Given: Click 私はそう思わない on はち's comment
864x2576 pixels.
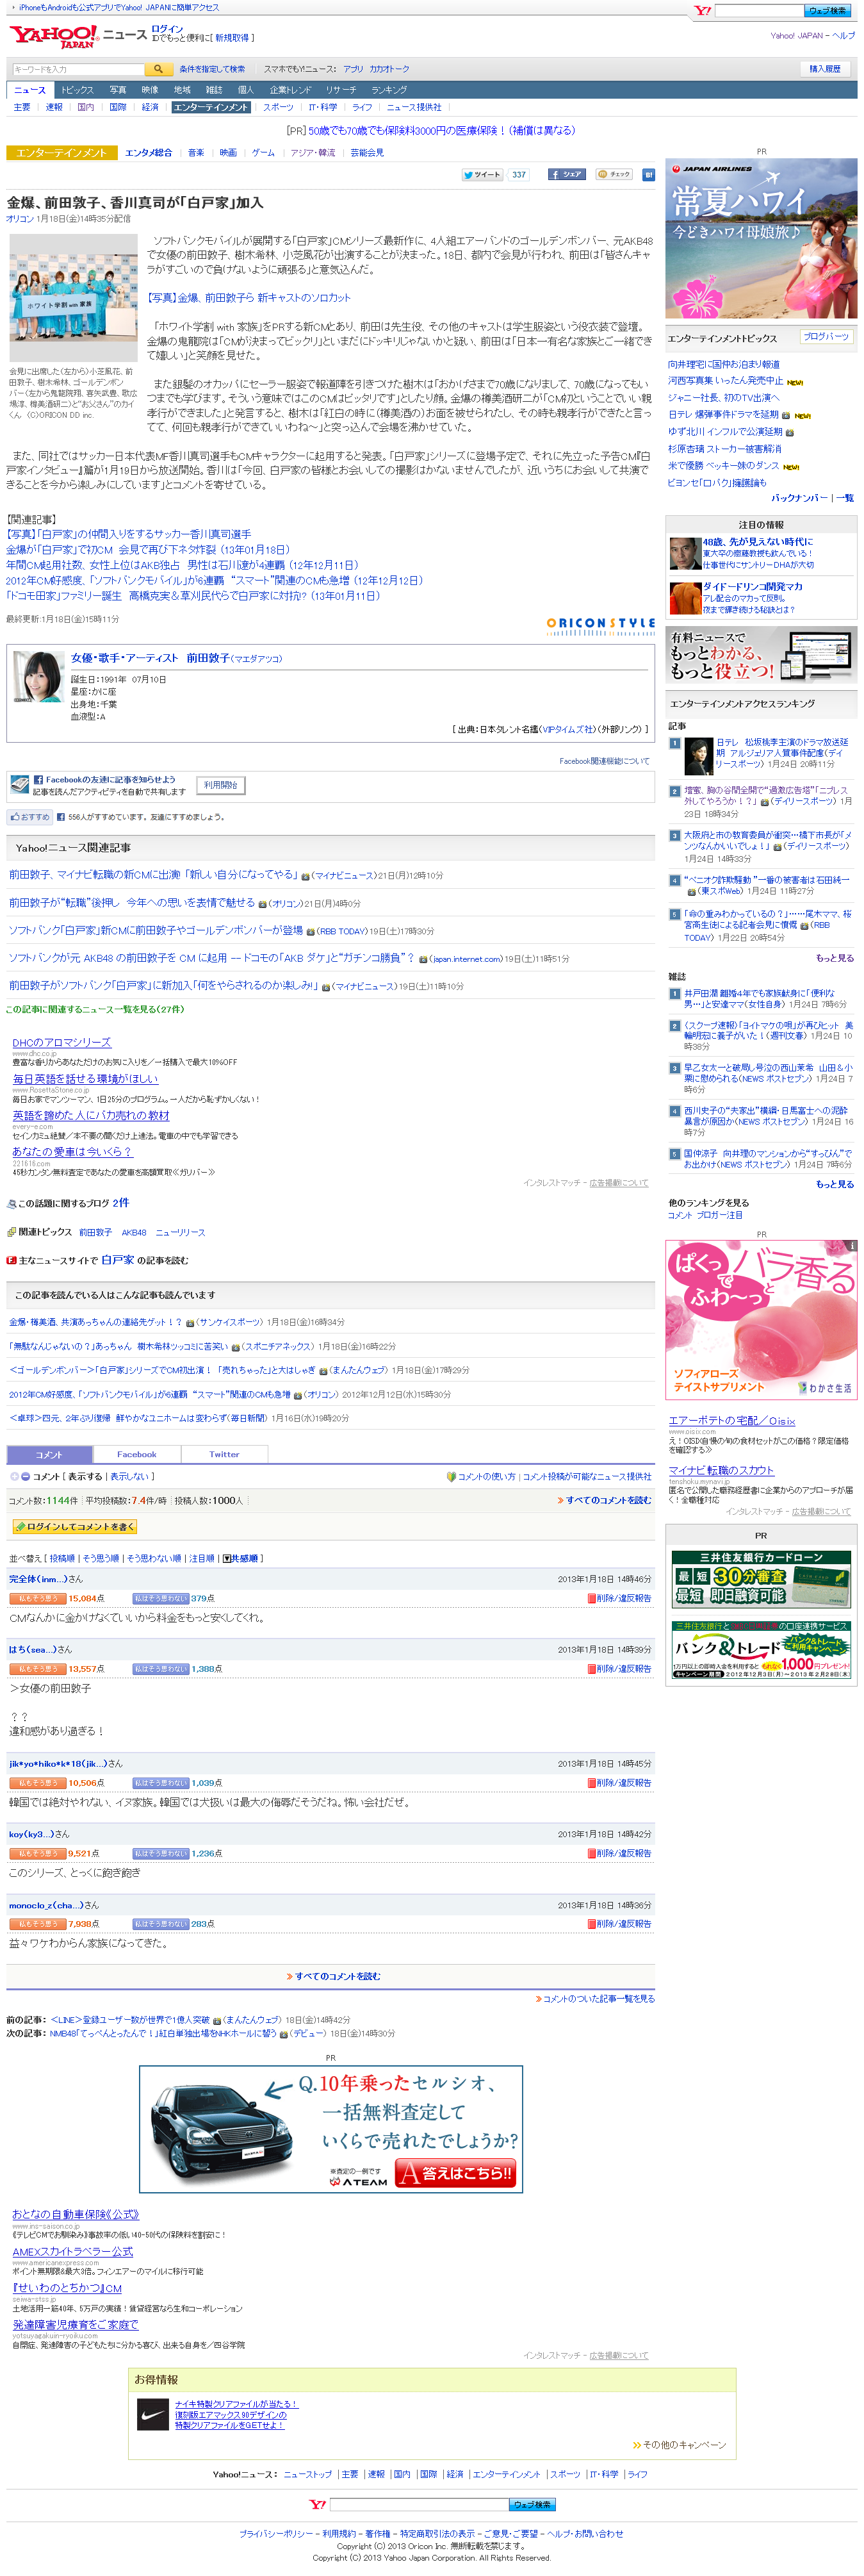Looking at the screenshot, I should tap(160, 1669).
